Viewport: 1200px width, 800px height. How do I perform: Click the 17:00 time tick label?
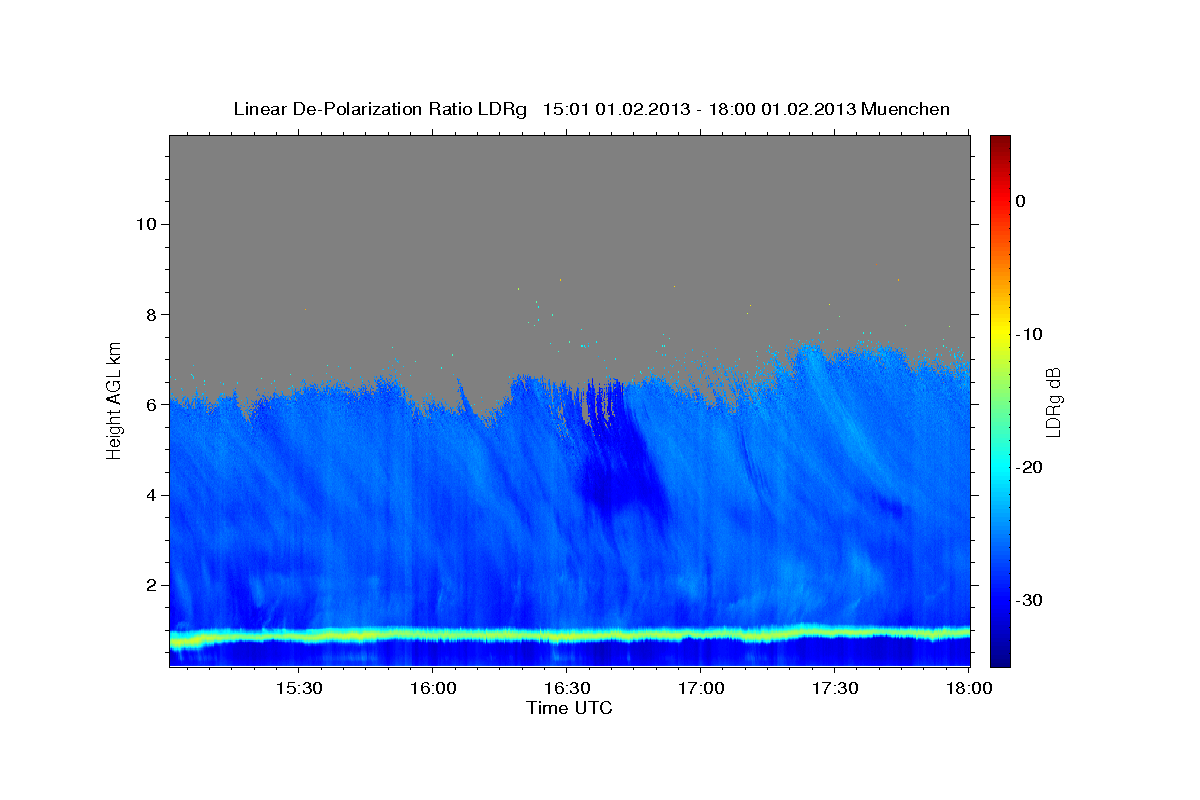pyautogui.click(x=701, y=689)
